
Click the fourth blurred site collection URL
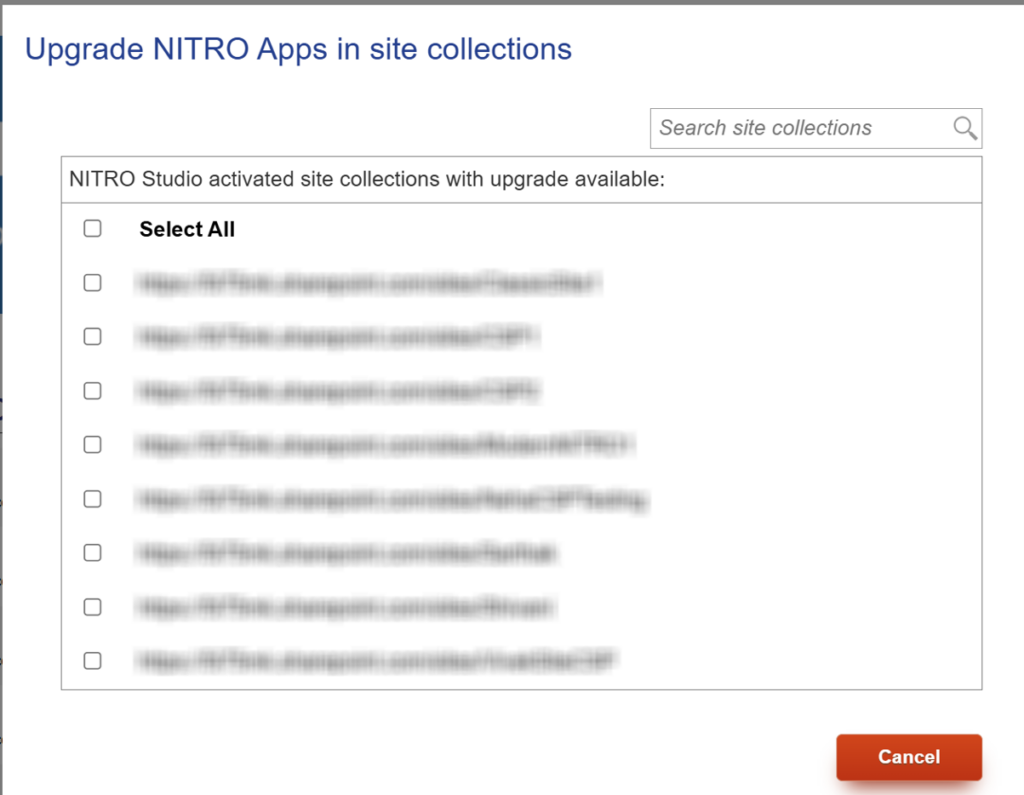pos(385,445)
